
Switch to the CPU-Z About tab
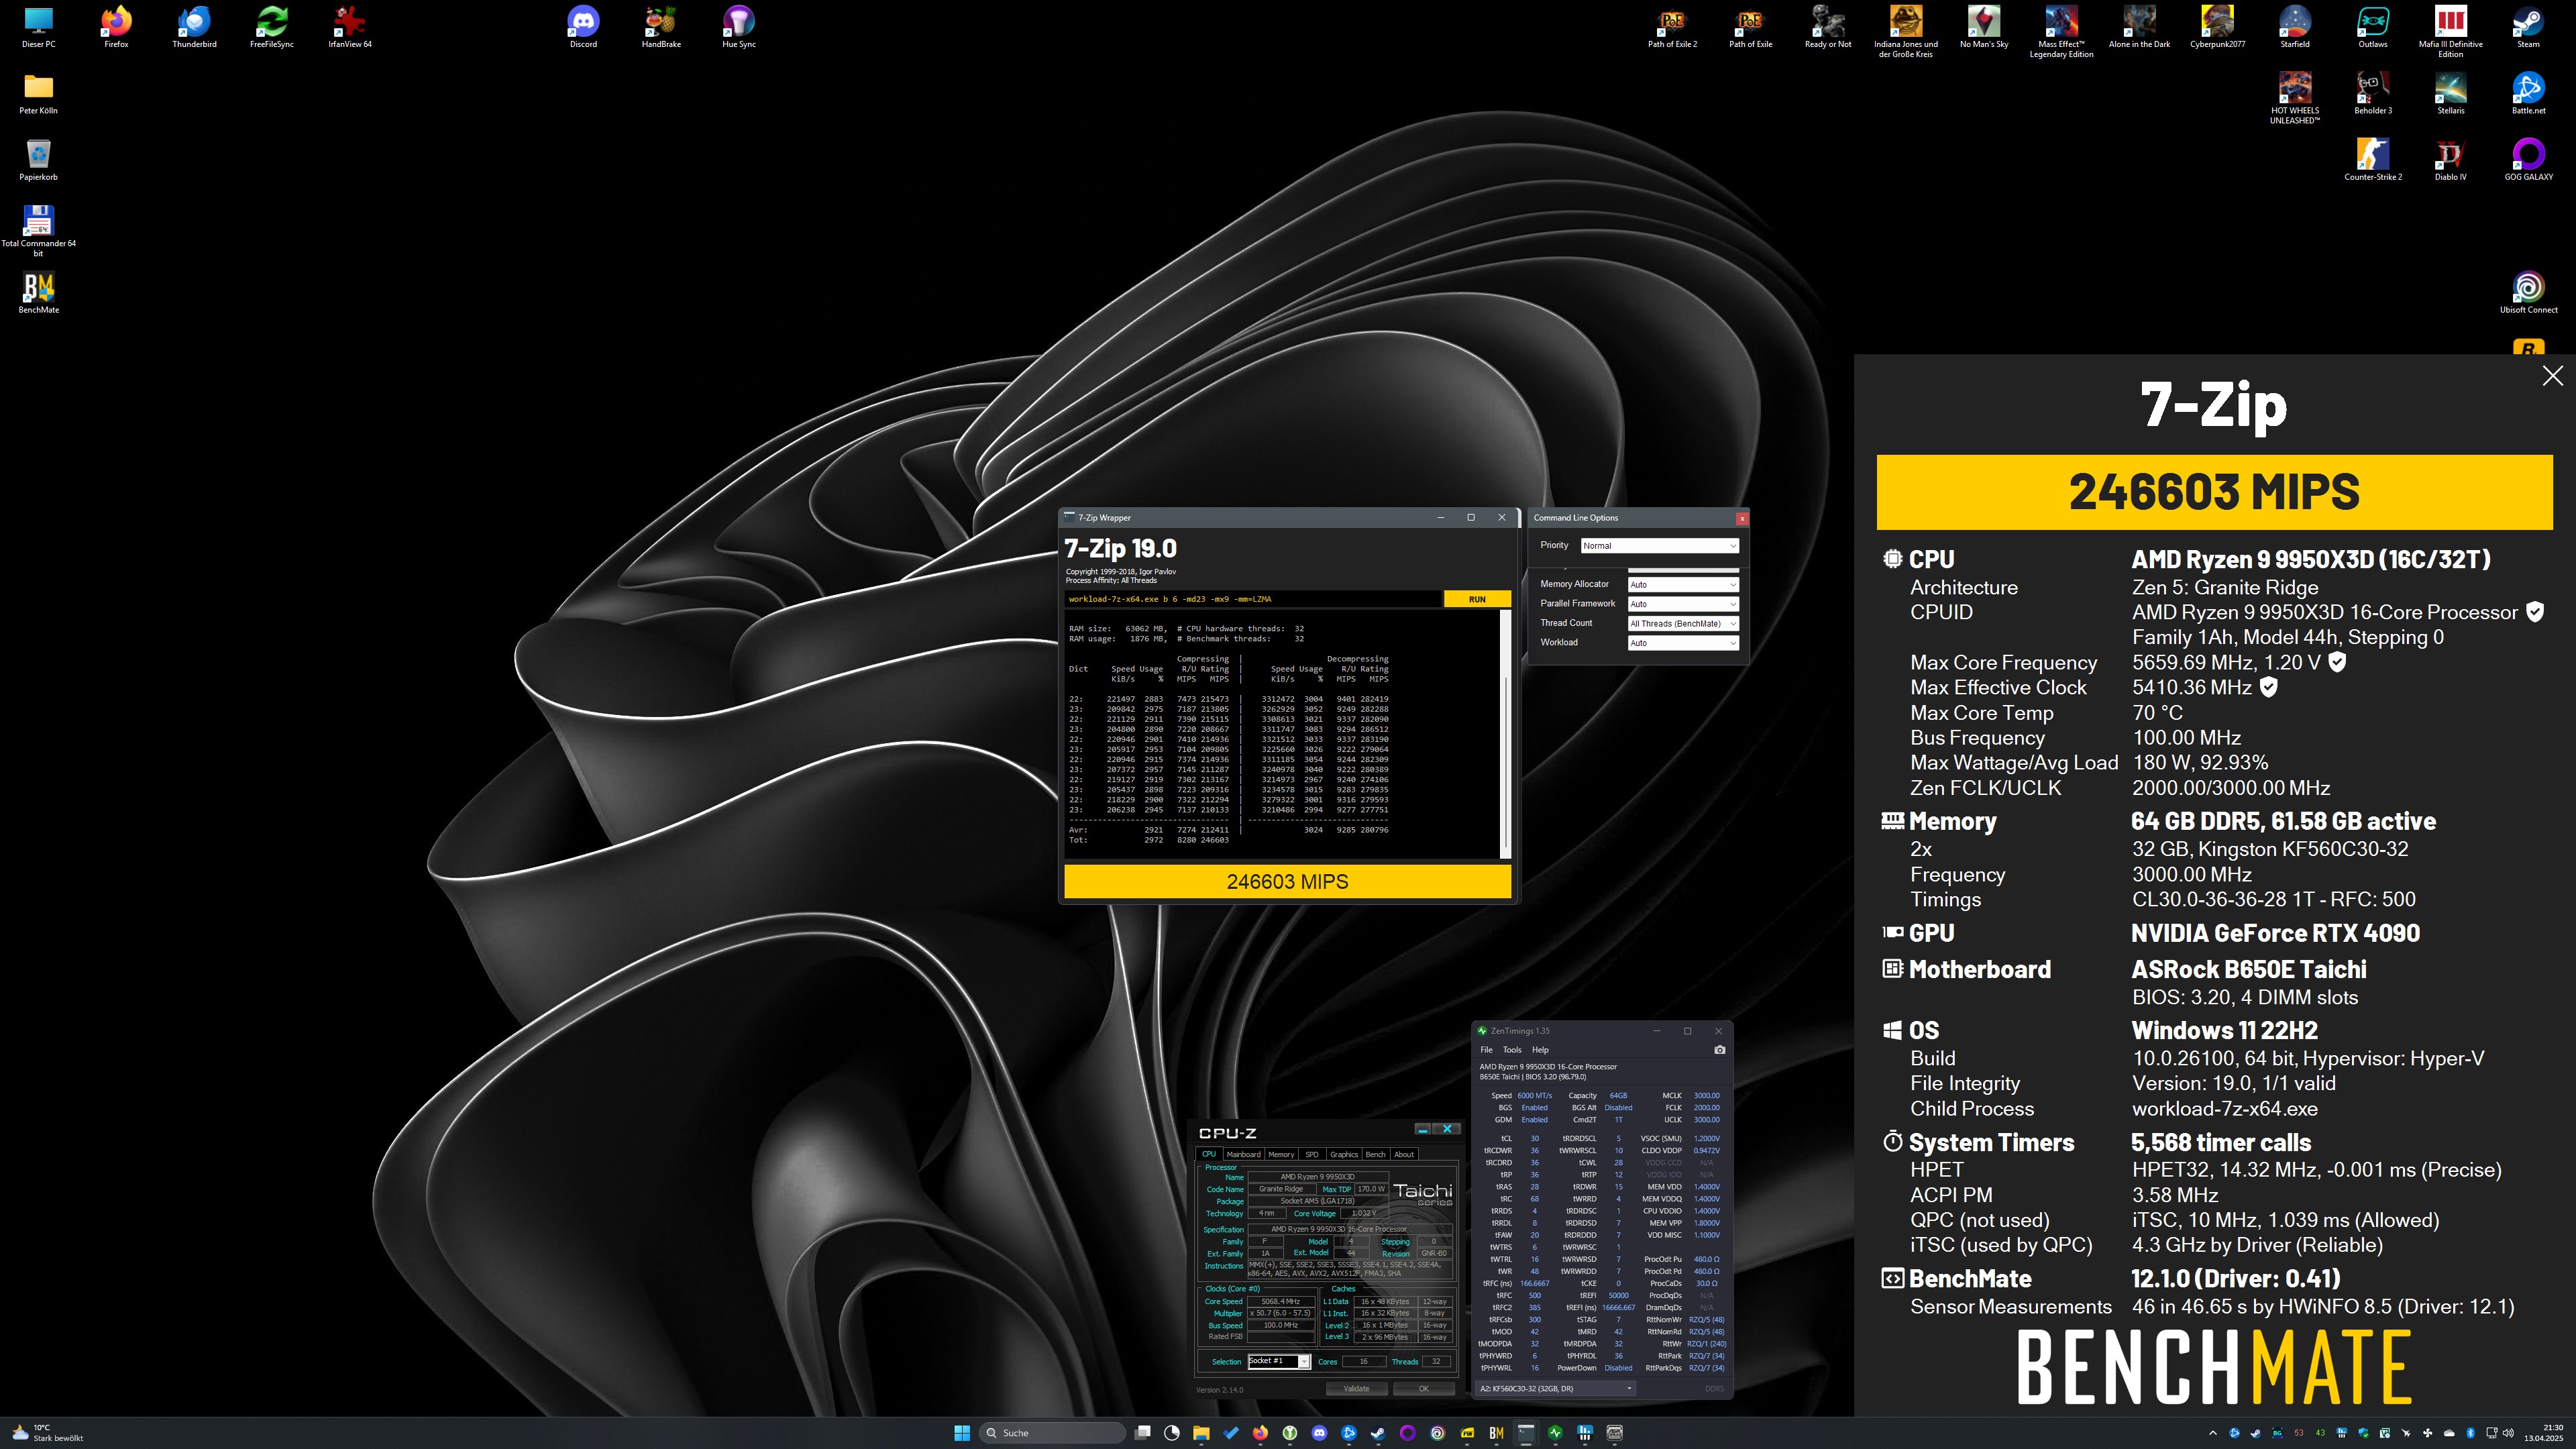coord(1404,1154)
